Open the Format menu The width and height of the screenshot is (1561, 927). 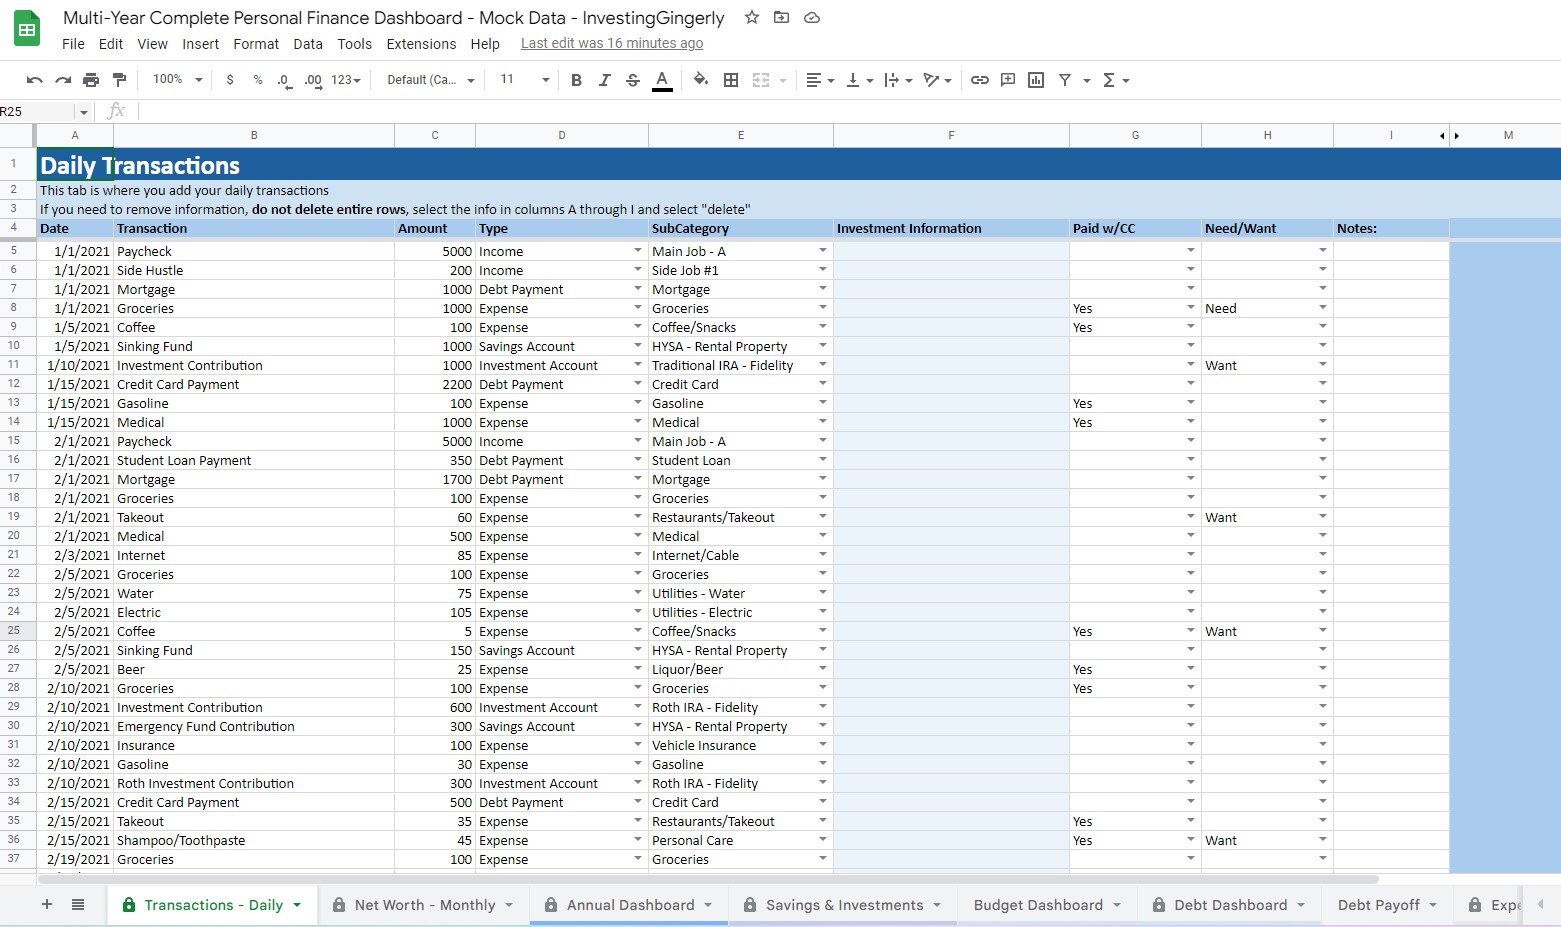click(x=256, y=44)
